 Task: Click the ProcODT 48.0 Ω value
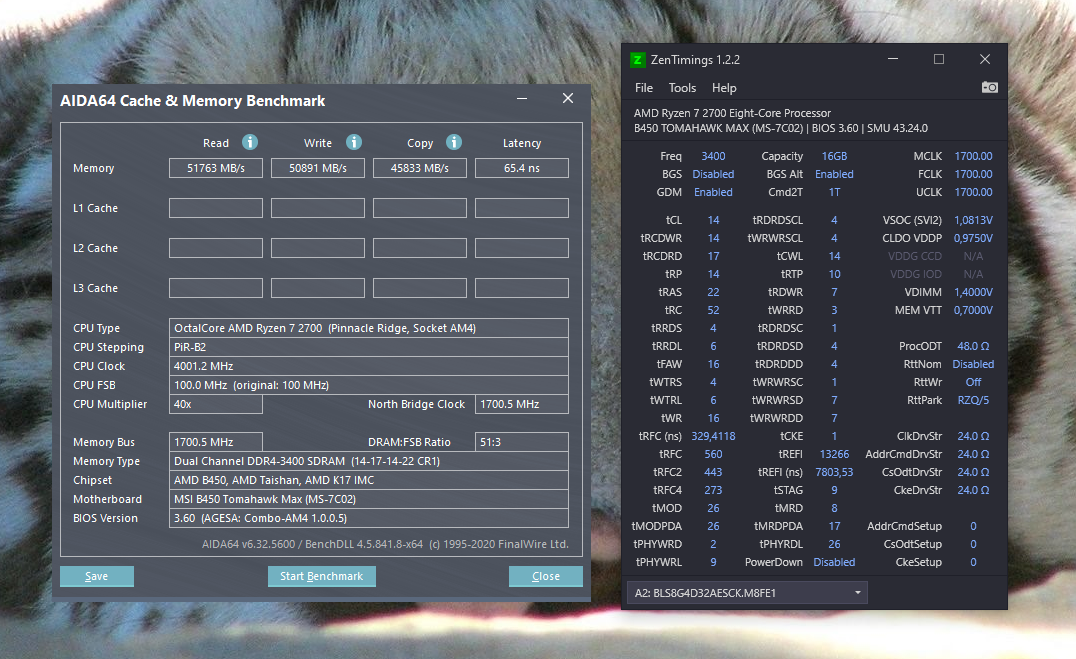pyautogui.click(x=973, y=346)
